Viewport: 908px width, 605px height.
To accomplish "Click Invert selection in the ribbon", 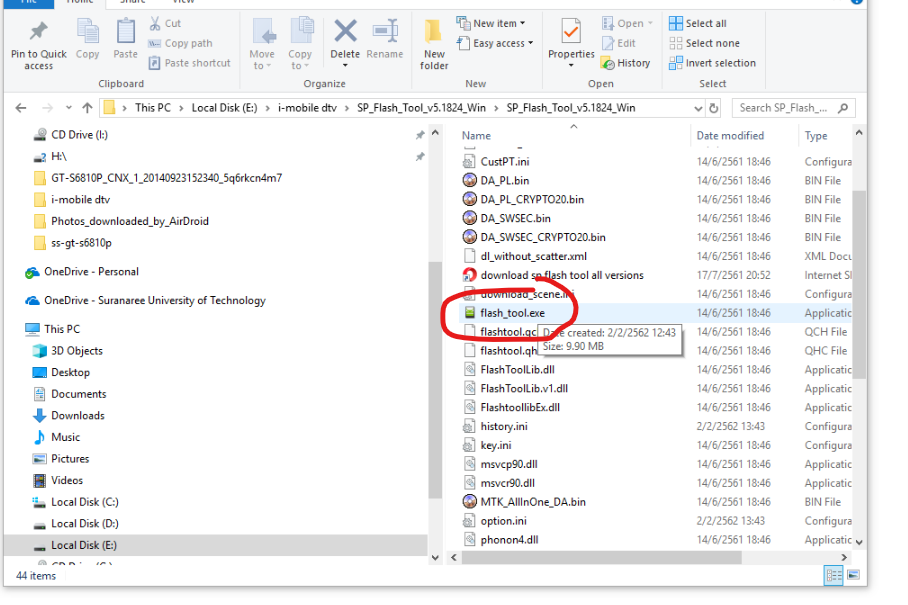I will point(712,63).
